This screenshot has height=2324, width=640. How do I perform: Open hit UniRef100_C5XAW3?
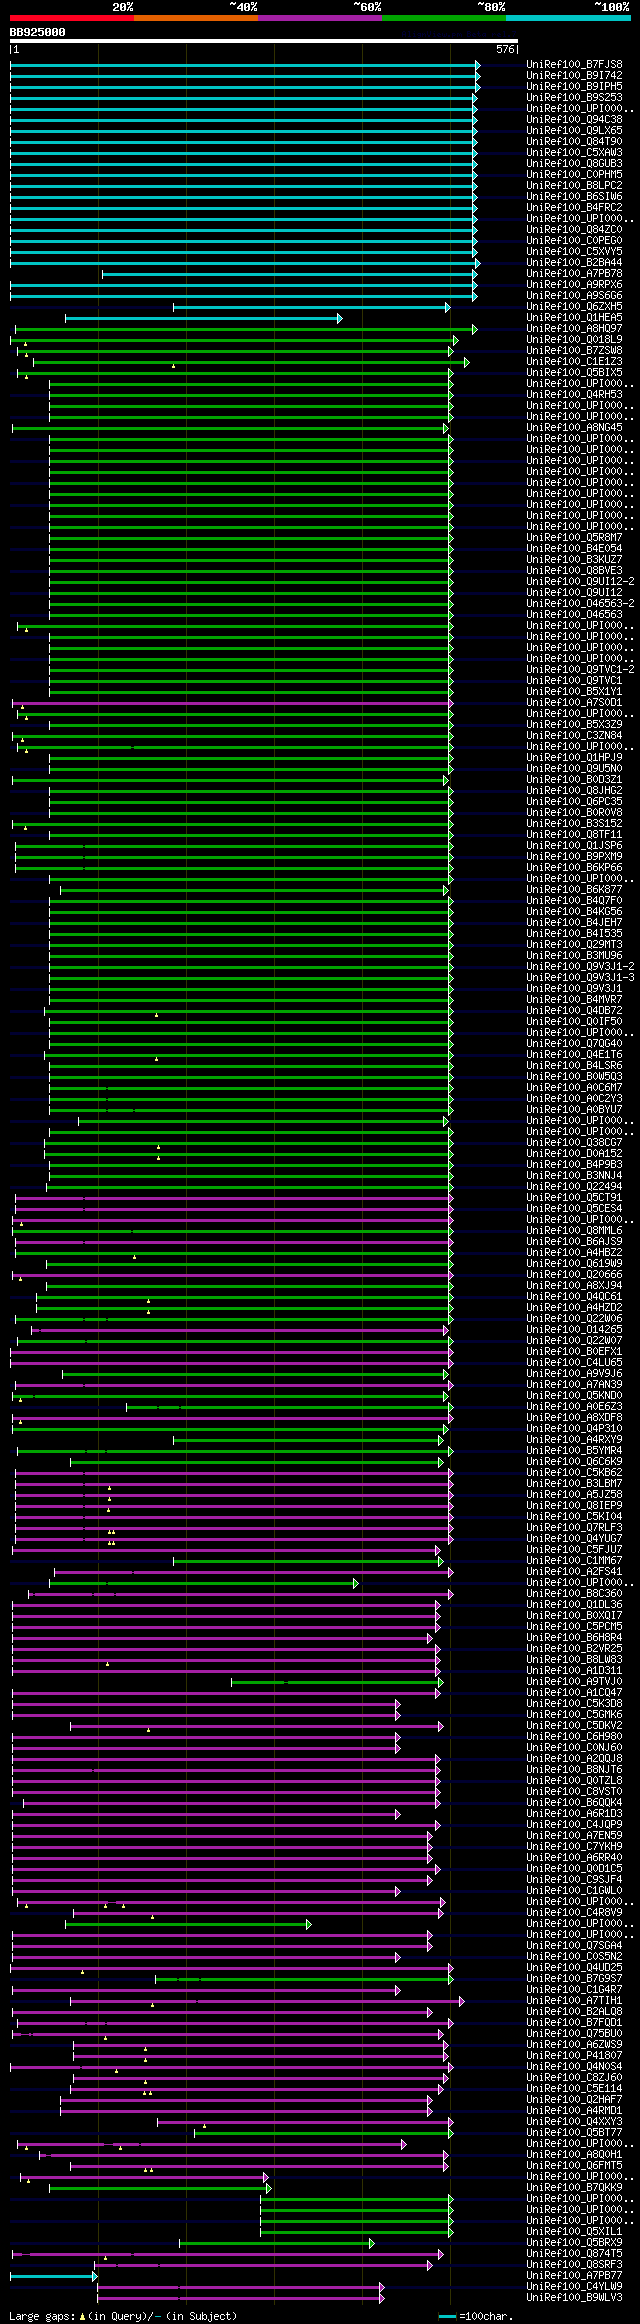pyautogui.click(x=574, y=153)
